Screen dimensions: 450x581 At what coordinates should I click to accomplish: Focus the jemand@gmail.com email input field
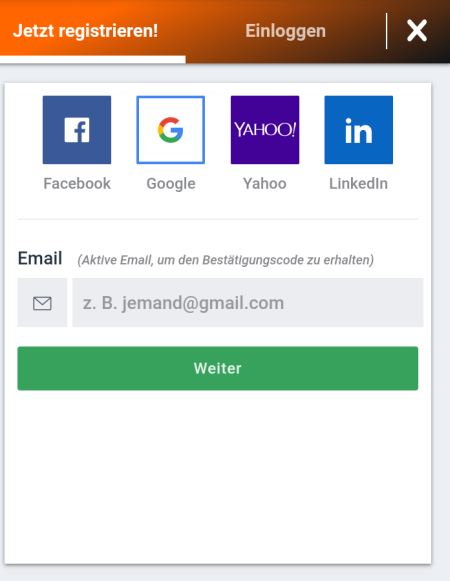(248, 303)
